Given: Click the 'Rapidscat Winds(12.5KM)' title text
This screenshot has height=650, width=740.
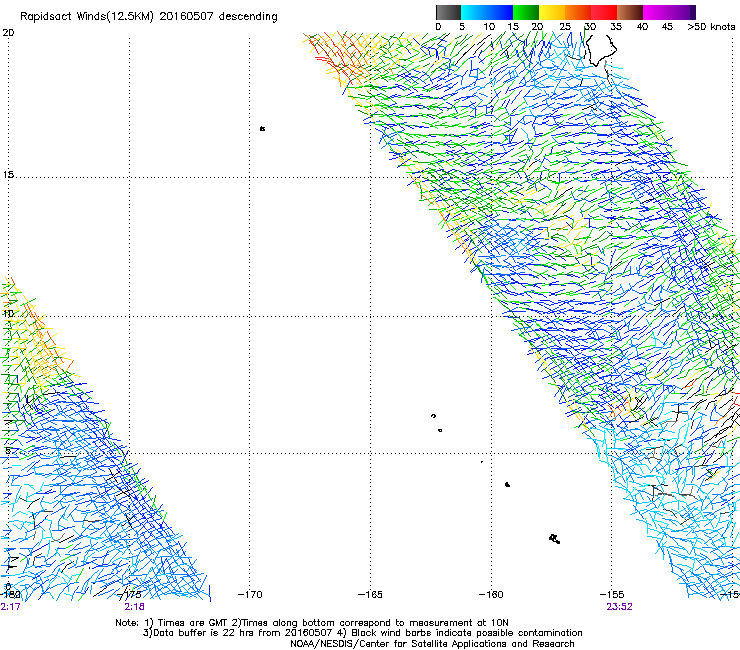Looking at the screenshot, I should tap(87, 17).
